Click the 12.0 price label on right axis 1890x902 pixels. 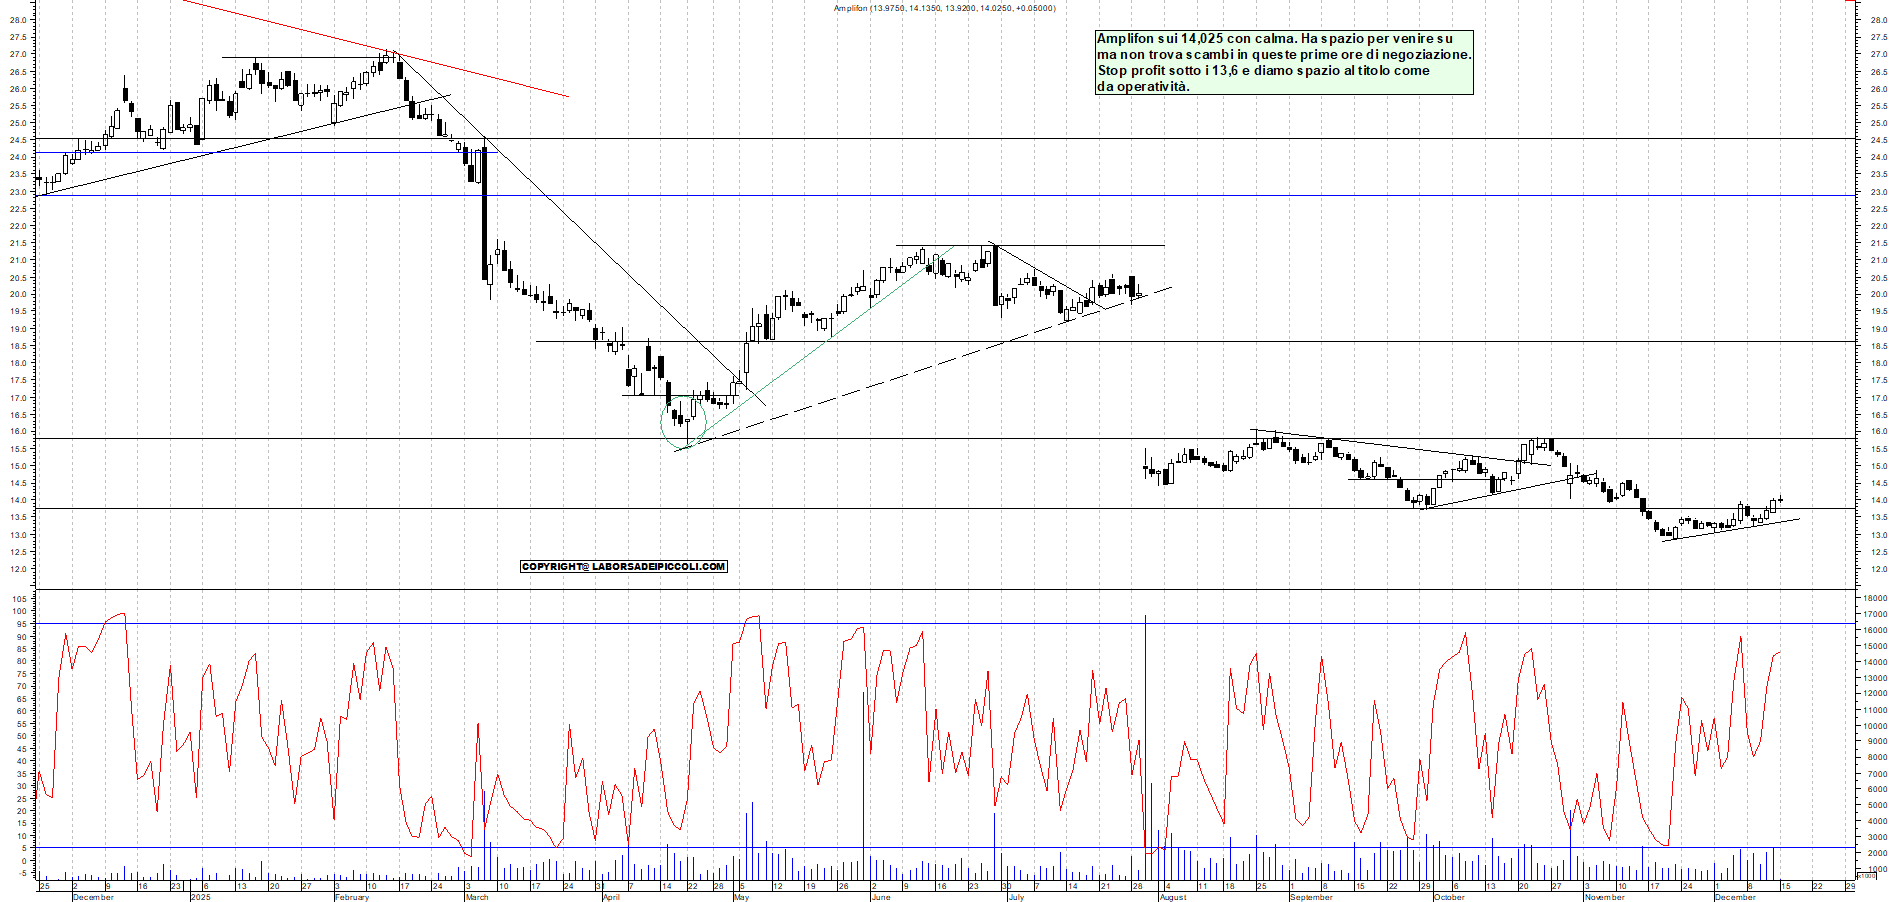tap(1878, 569)
